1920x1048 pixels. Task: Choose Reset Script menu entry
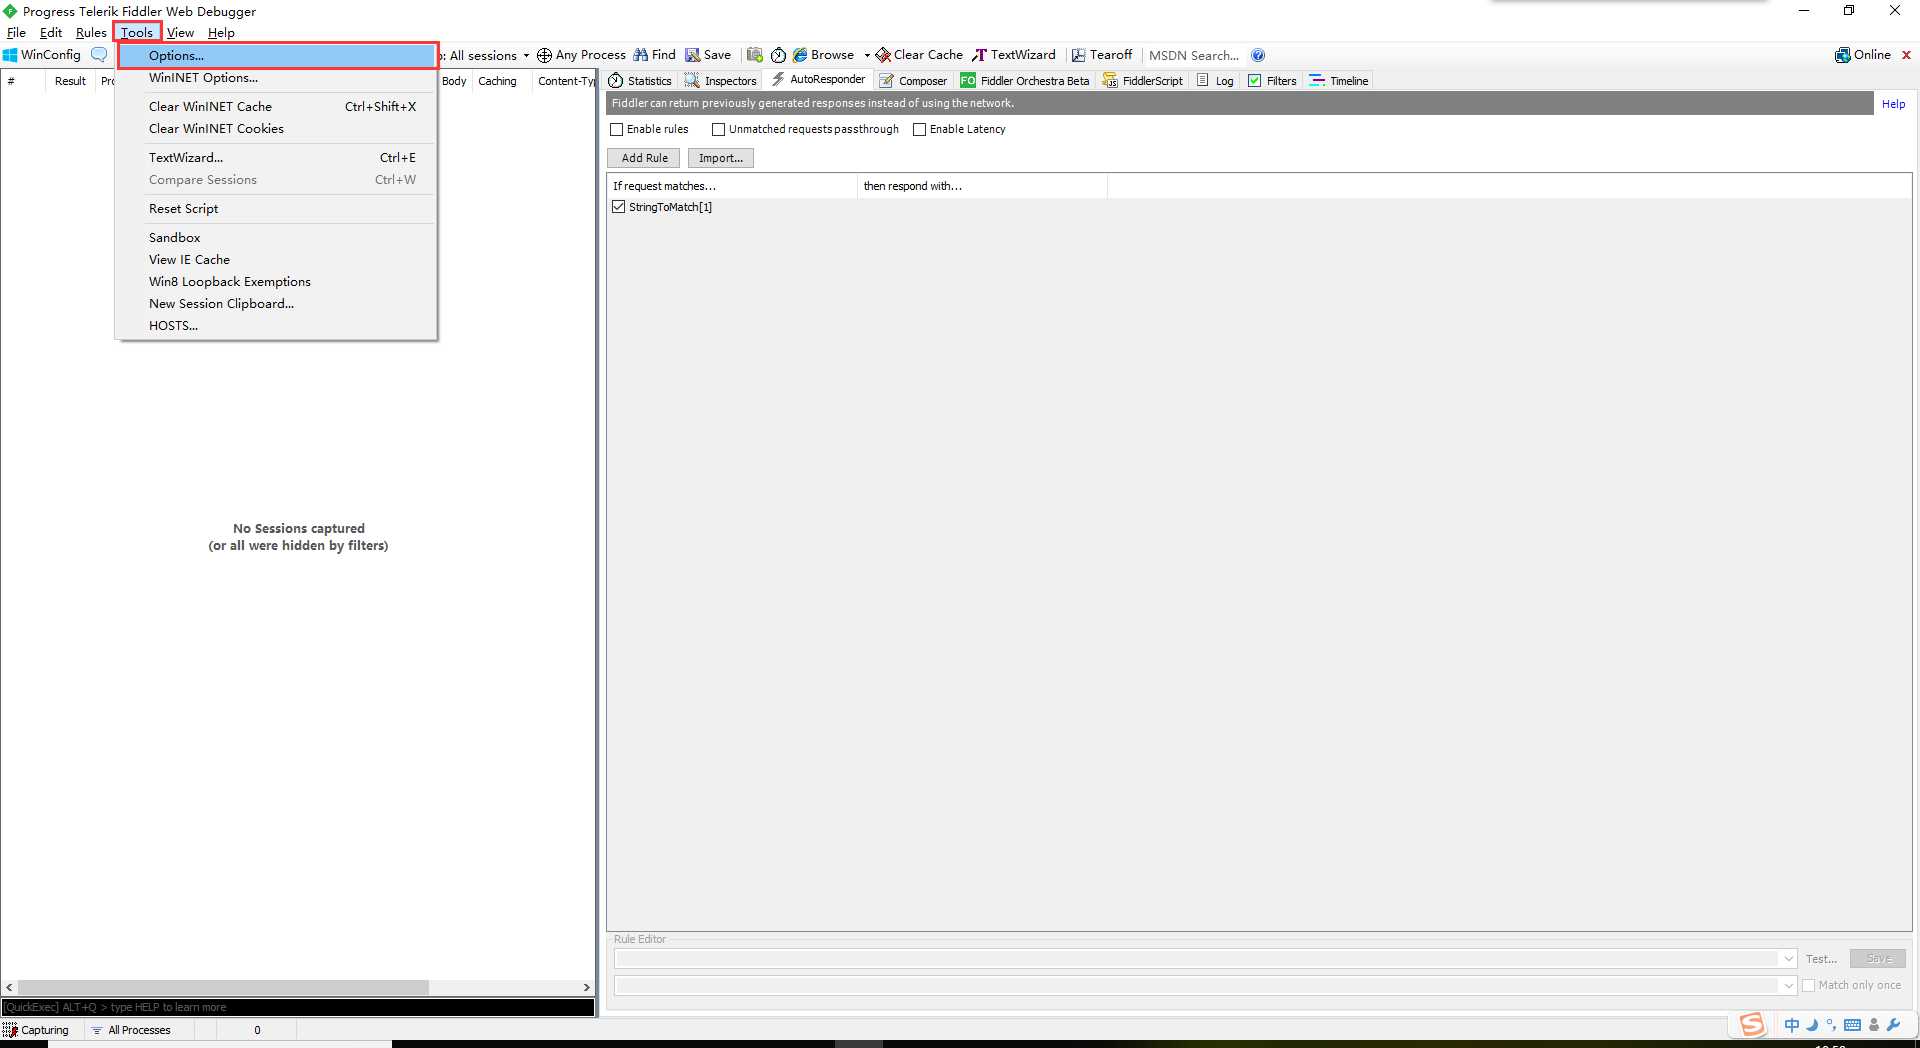pos(277,209)
